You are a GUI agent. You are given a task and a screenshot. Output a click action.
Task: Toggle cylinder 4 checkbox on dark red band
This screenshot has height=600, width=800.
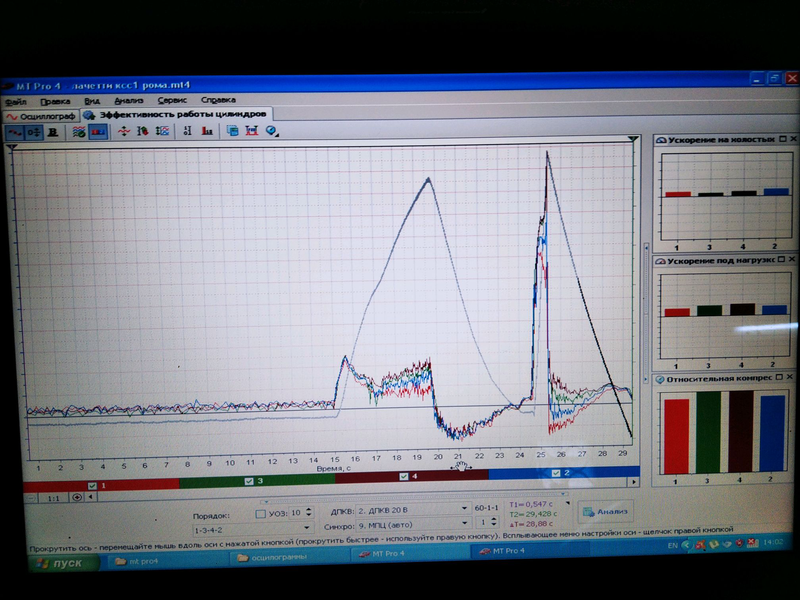404,476
